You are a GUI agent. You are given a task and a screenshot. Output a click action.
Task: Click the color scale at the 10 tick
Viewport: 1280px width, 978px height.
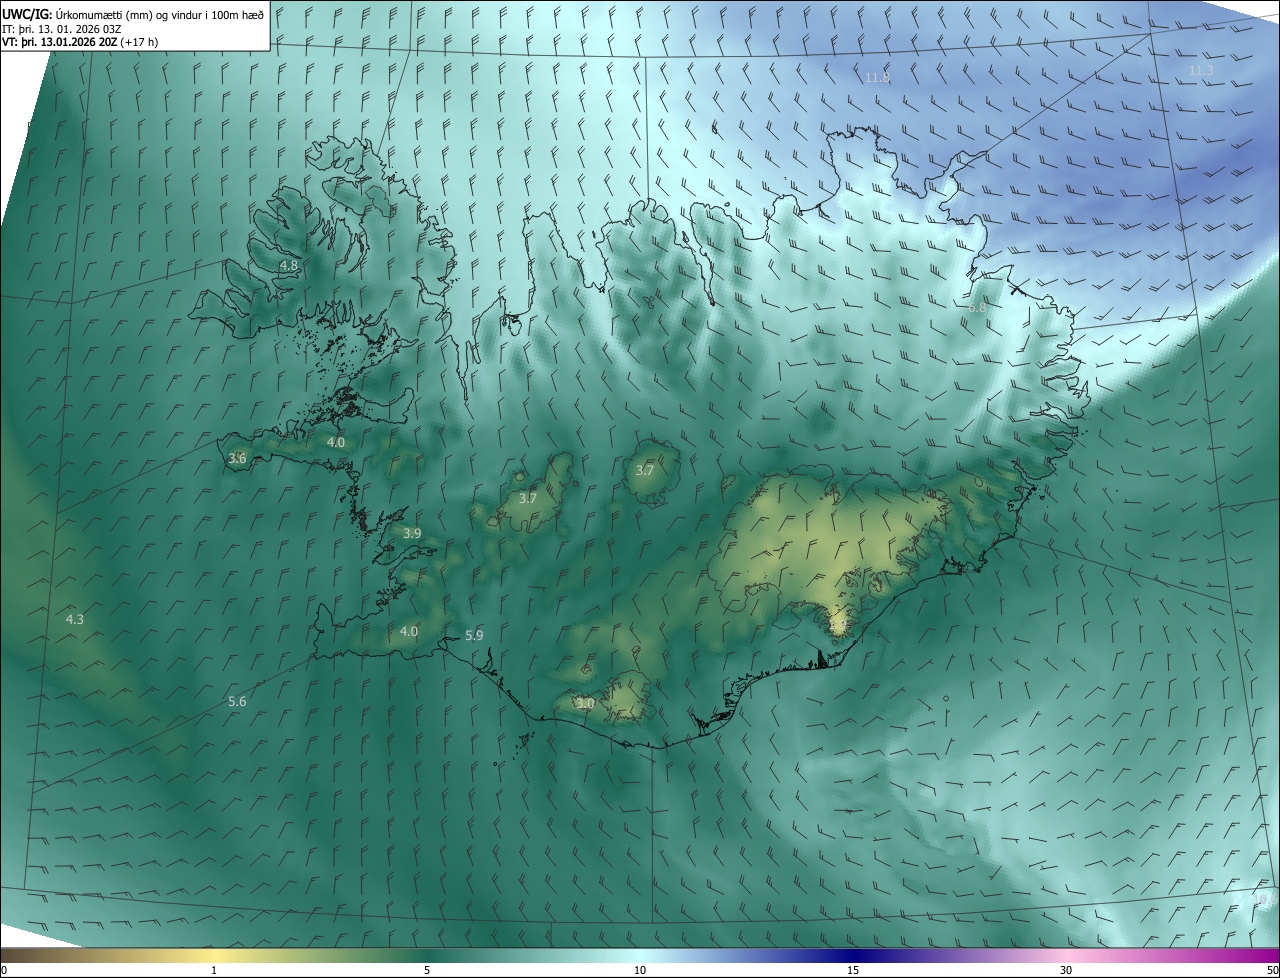coord(640,970)
